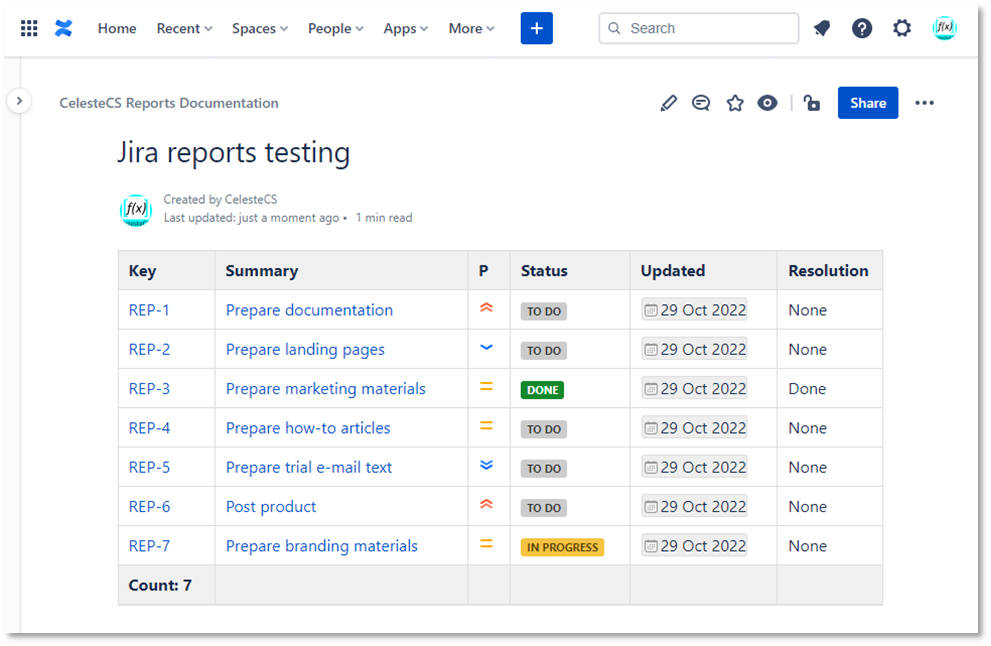
Task: Click the edit pencil icon
Action: 668,103
